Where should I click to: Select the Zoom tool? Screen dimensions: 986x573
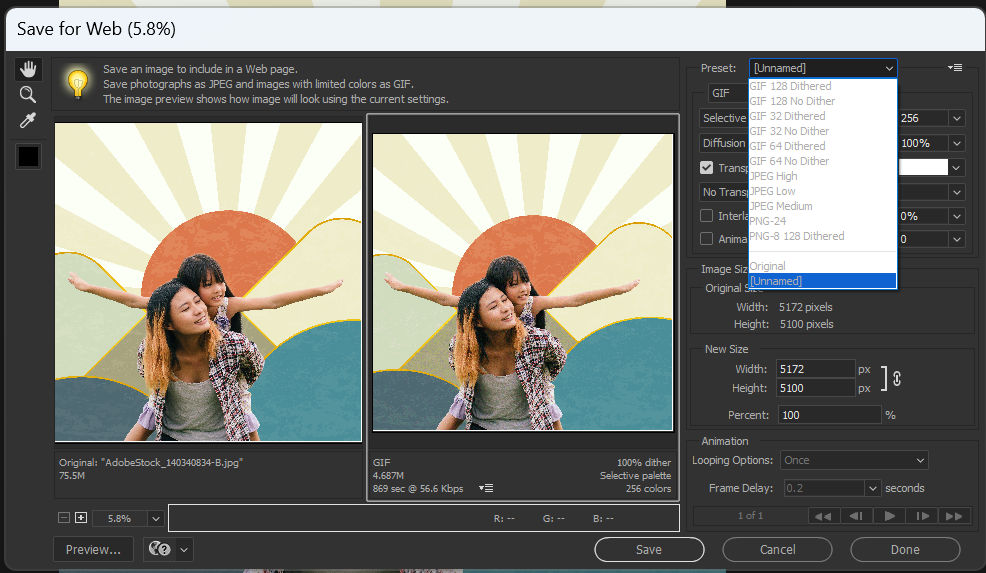[28, 95]
